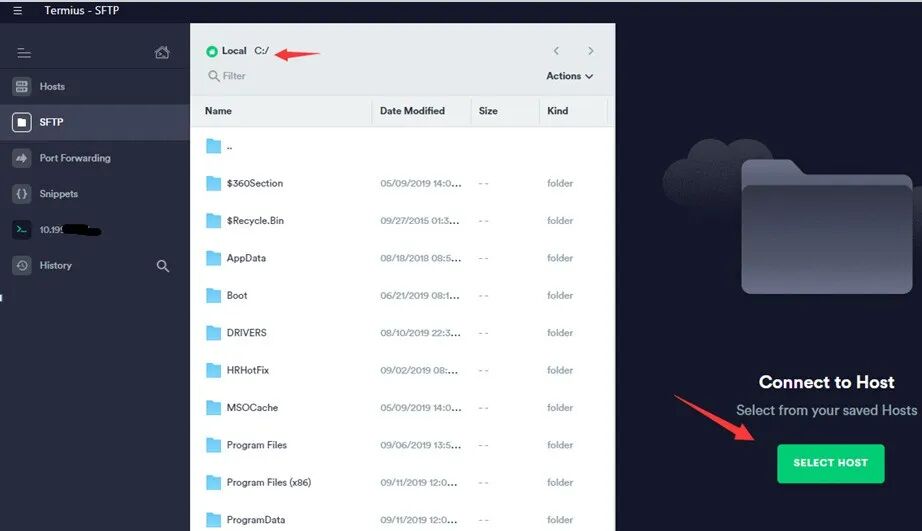This screenshot has height=531, width=922.
Task: Select the $360Section folder name
Action: pyautogui.click(x=255, y=183)
